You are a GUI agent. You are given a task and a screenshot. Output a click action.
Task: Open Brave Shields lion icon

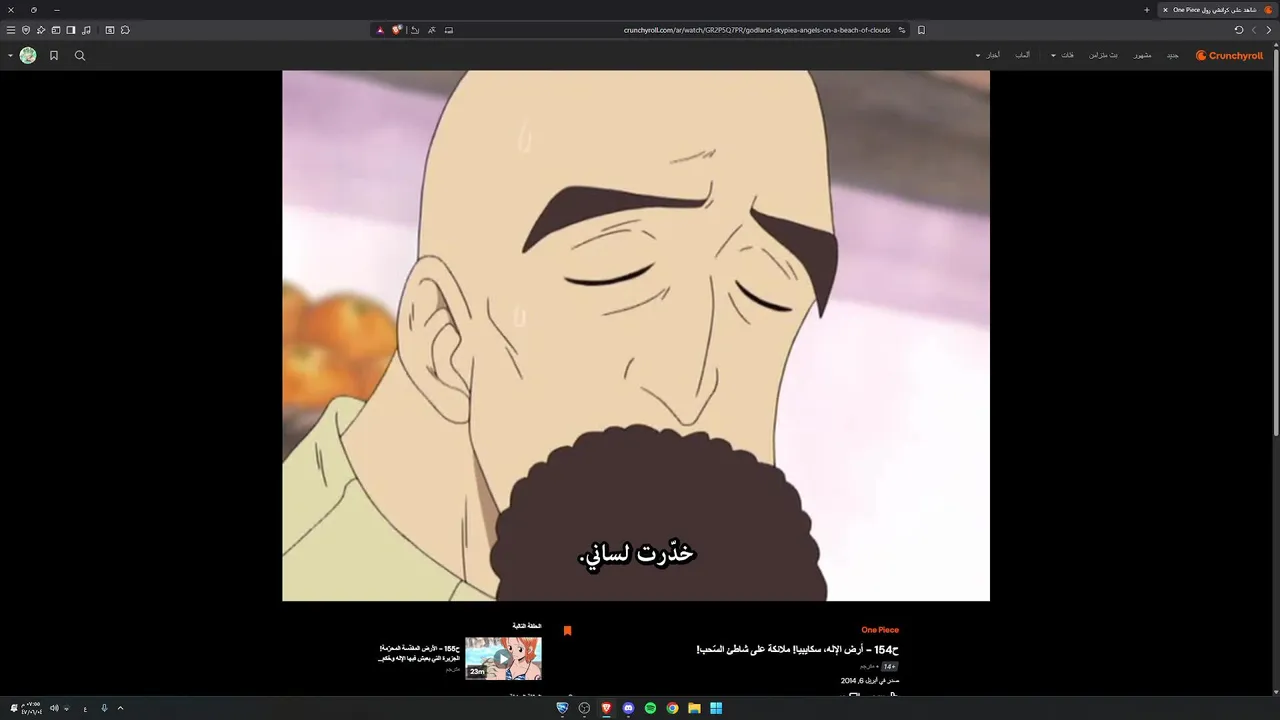click(397, 30)
